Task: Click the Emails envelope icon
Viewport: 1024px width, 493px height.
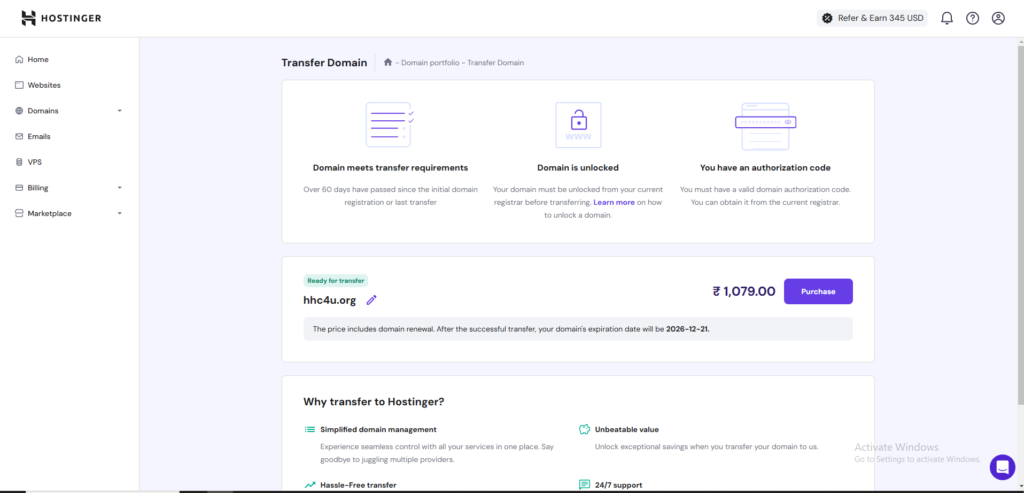Action: tap(19, 136)
